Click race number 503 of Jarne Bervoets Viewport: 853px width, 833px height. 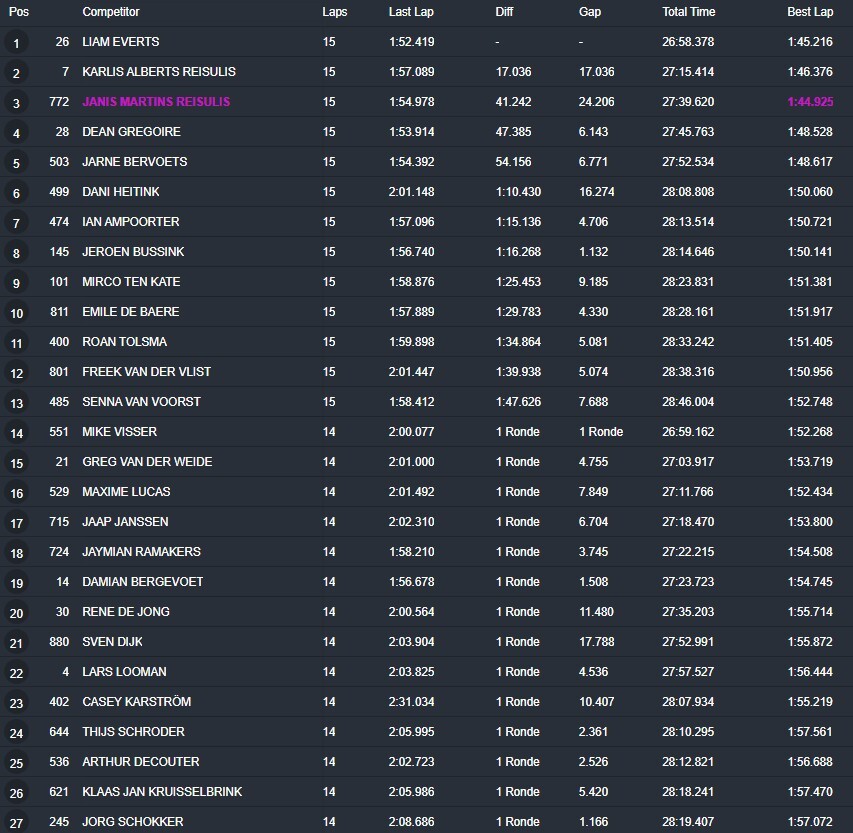point(59,162)
